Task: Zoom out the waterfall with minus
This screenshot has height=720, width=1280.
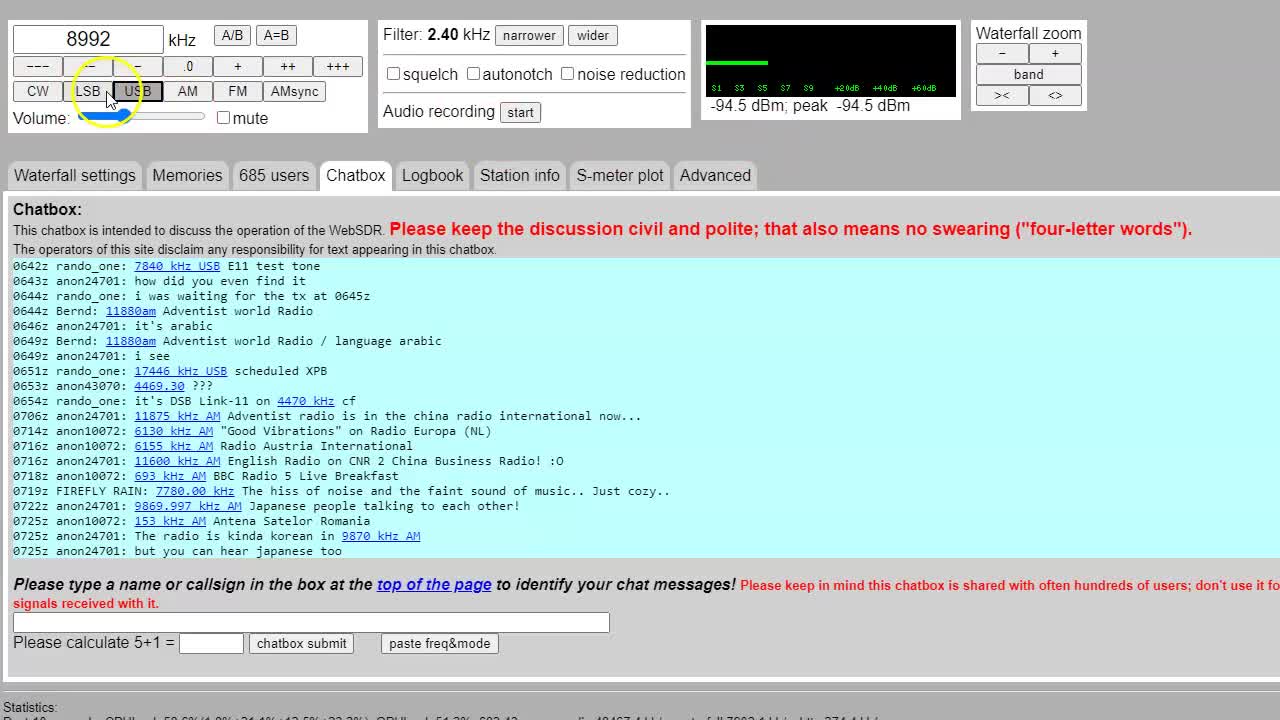Action: click(1002, 53)
